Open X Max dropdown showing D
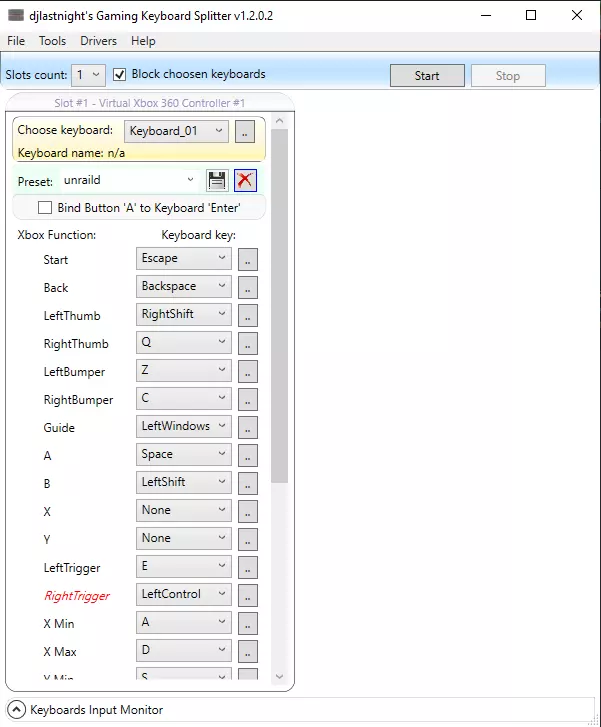Viewport: 601px width, 727px height. coord(184,650)
